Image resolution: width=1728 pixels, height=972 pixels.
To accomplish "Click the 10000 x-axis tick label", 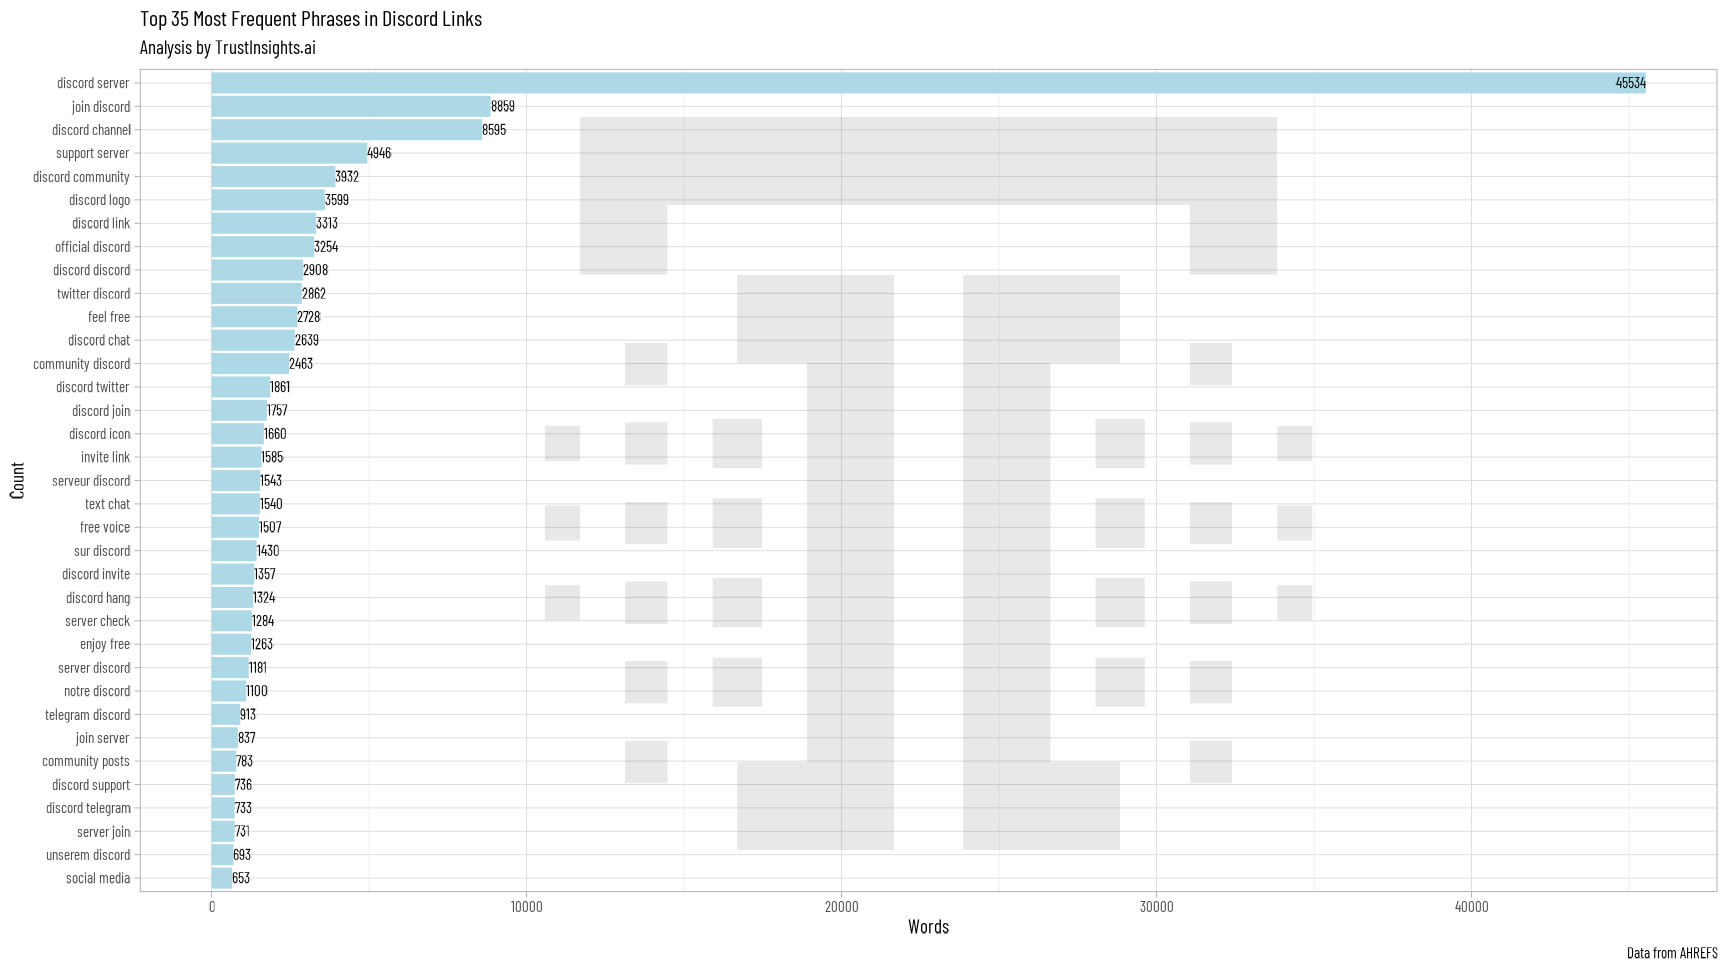I will coord(526,907).
